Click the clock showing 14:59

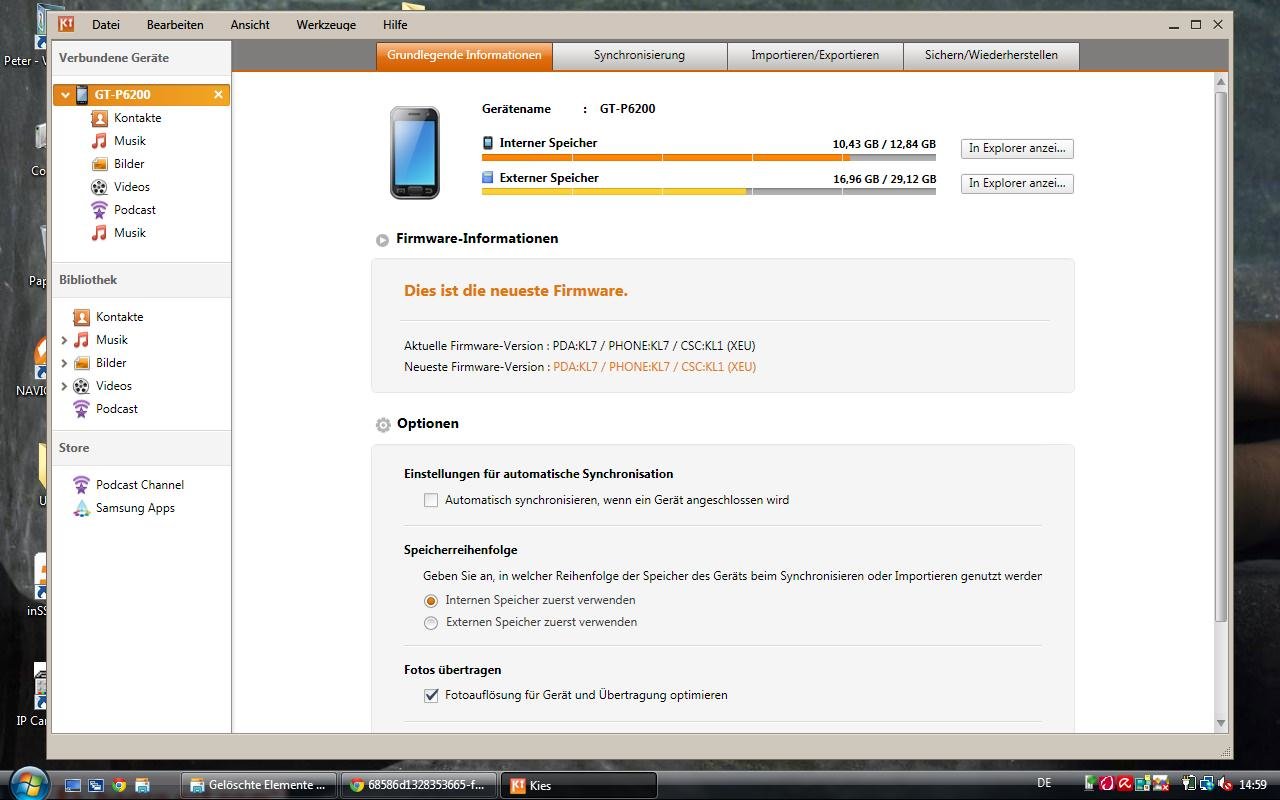1253,785
